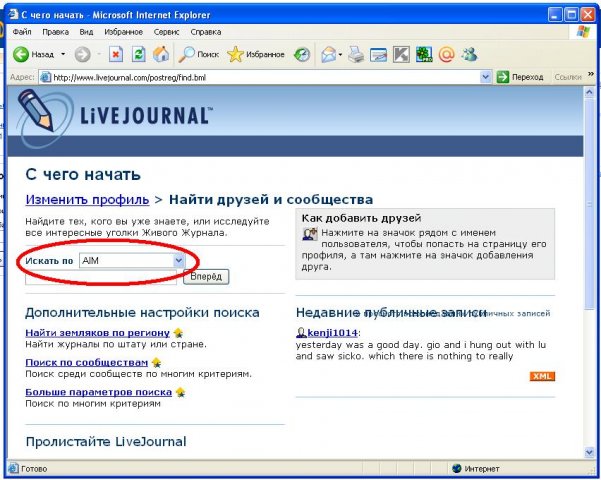Open the browser History icon
This screenshot has height=480, width=601.
pyautogui.click(x=301, y=54)
